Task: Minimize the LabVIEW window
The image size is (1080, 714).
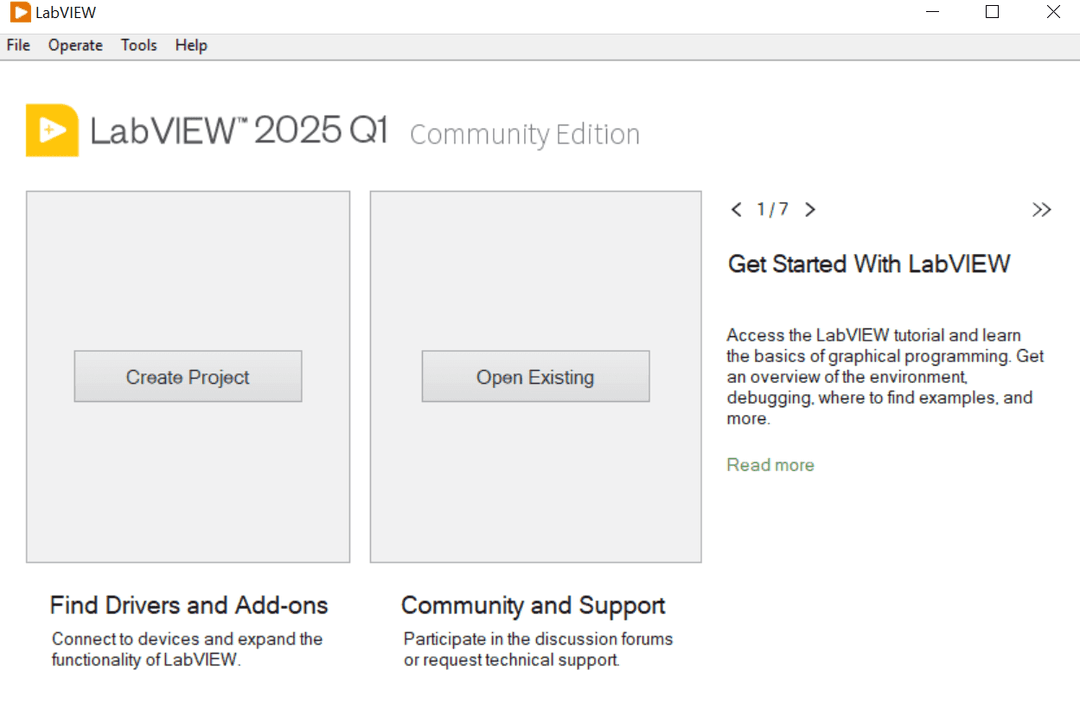Action: click(932, 13)
